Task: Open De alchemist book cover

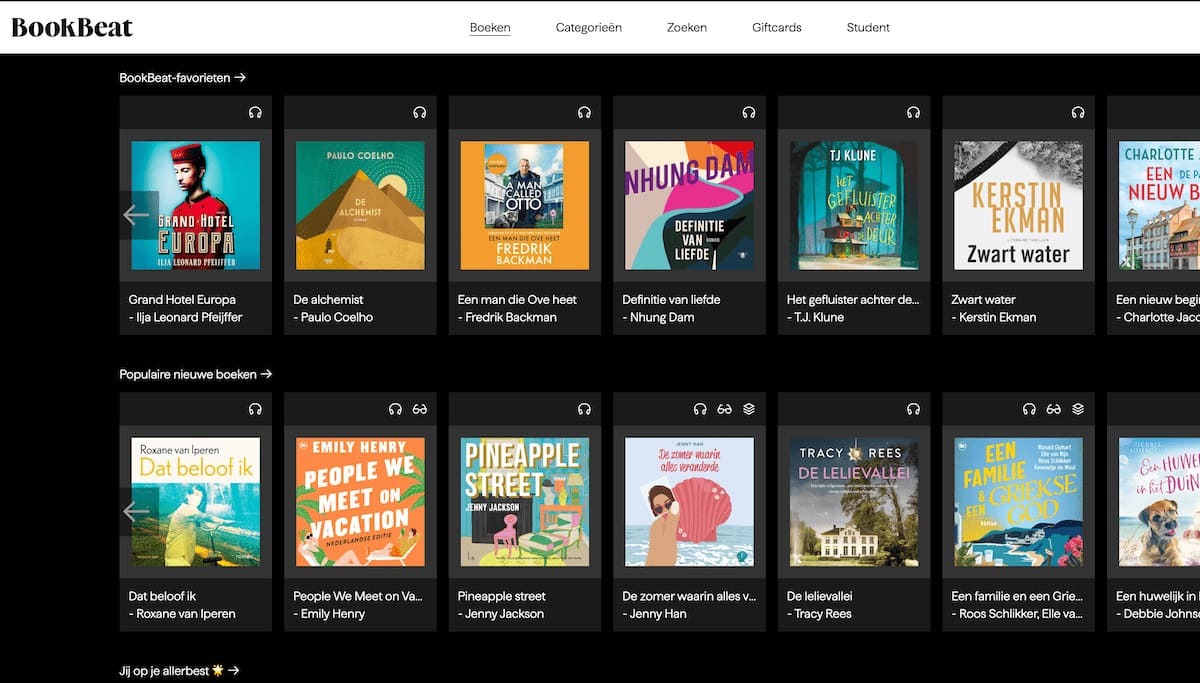Action: (360, 205)
